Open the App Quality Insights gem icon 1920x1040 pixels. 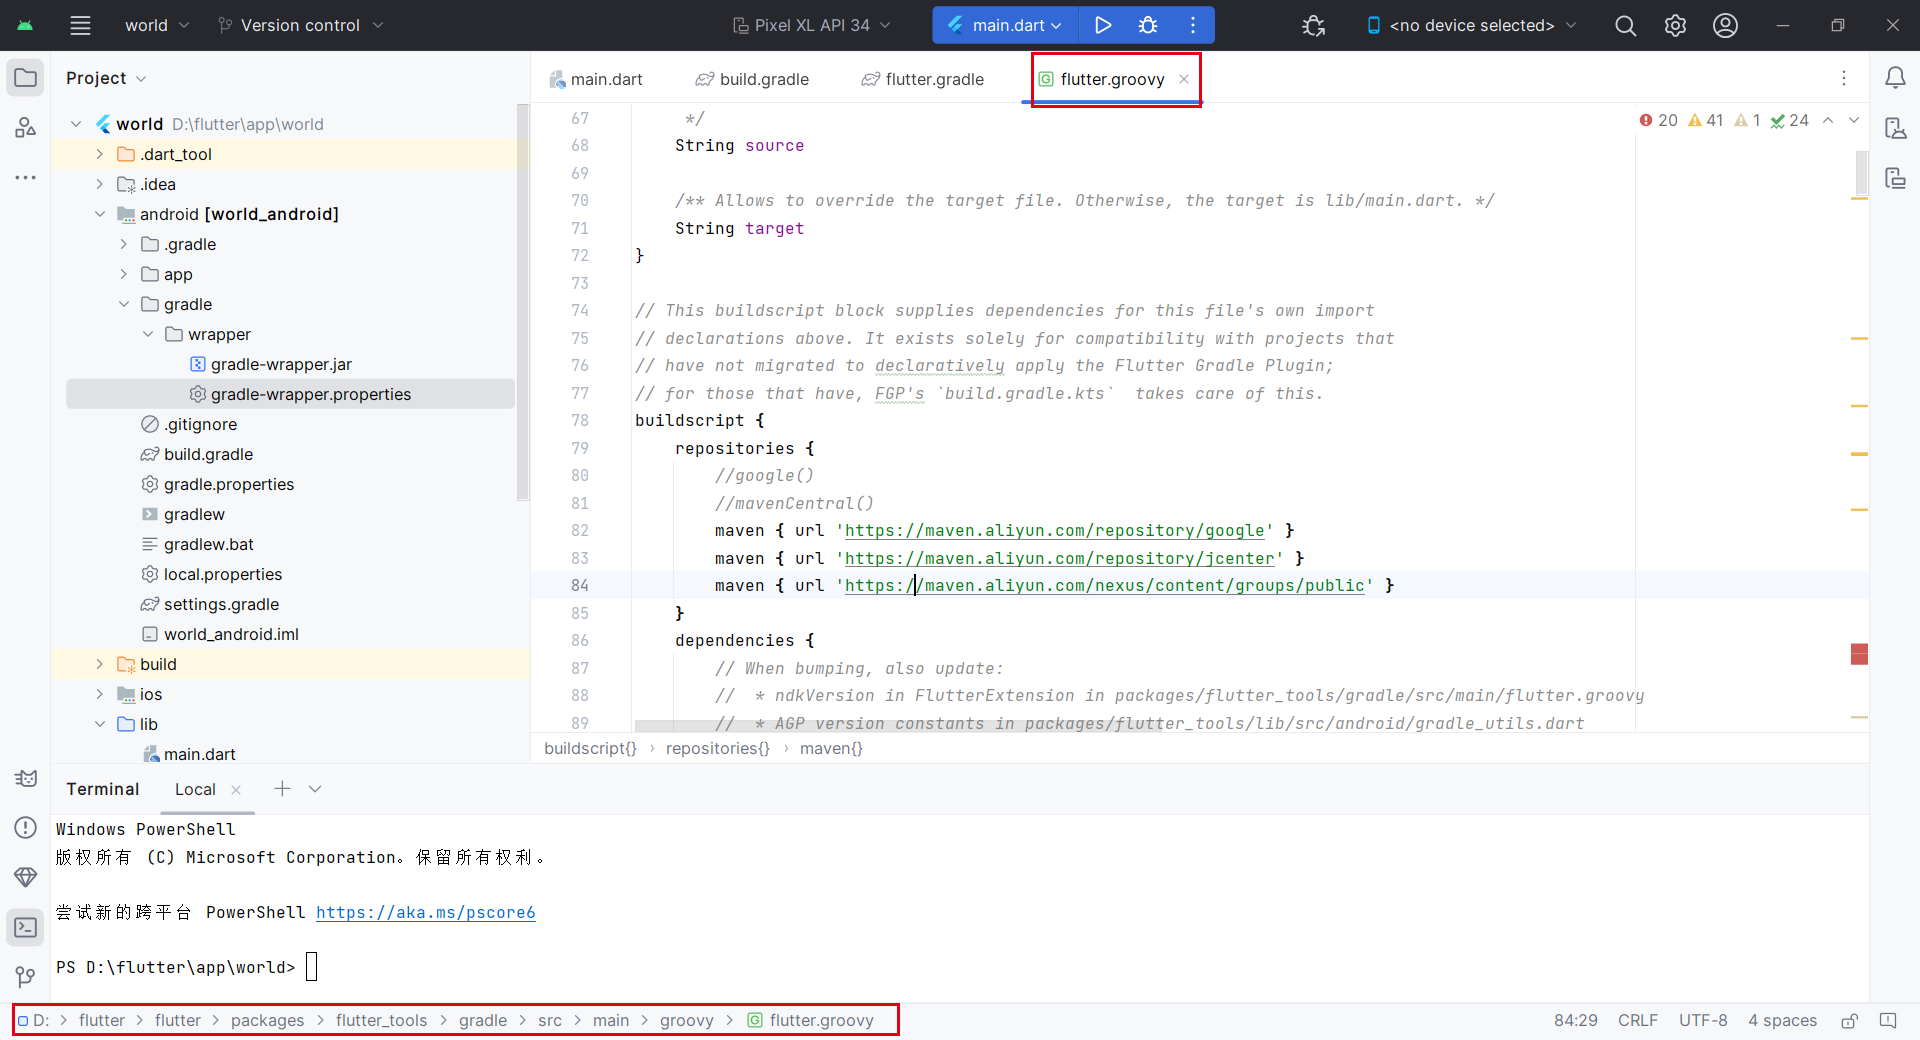[26, 877]
